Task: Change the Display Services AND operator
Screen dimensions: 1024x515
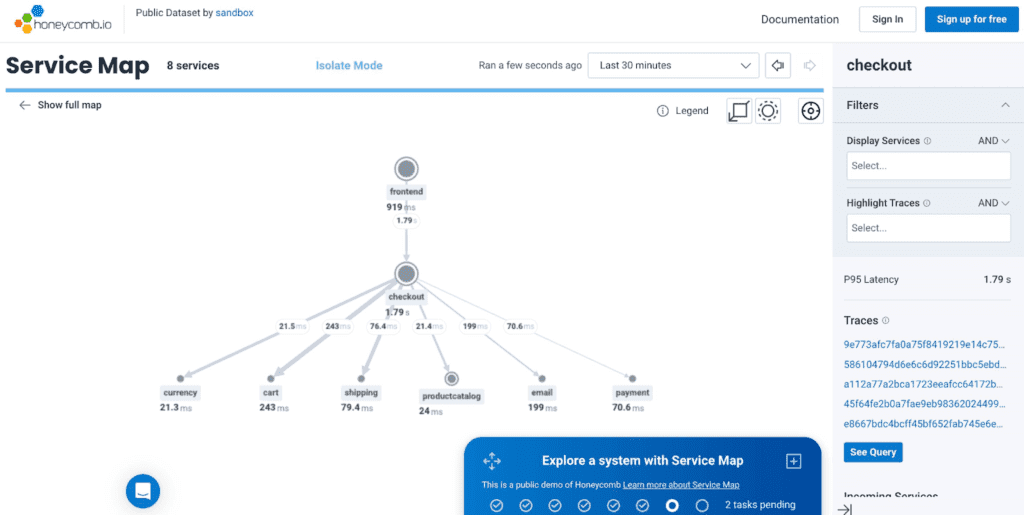Action: pos(993,141)
